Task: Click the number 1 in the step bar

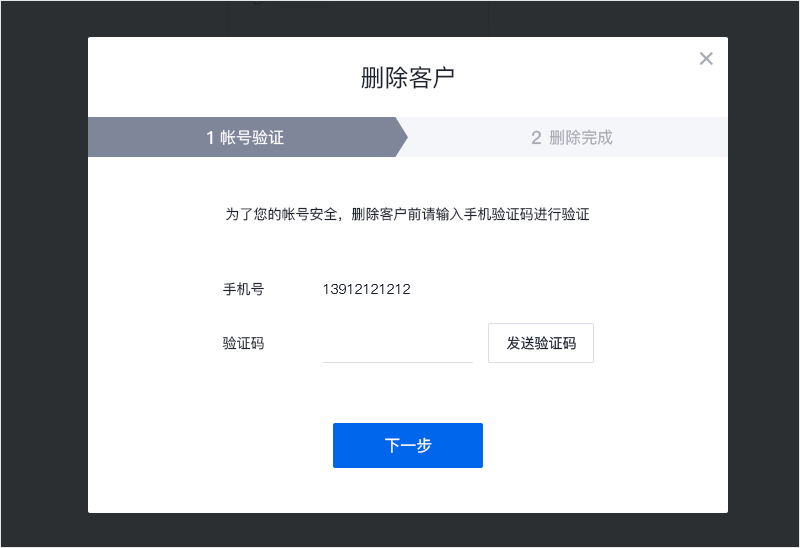Action: point(210,138)
